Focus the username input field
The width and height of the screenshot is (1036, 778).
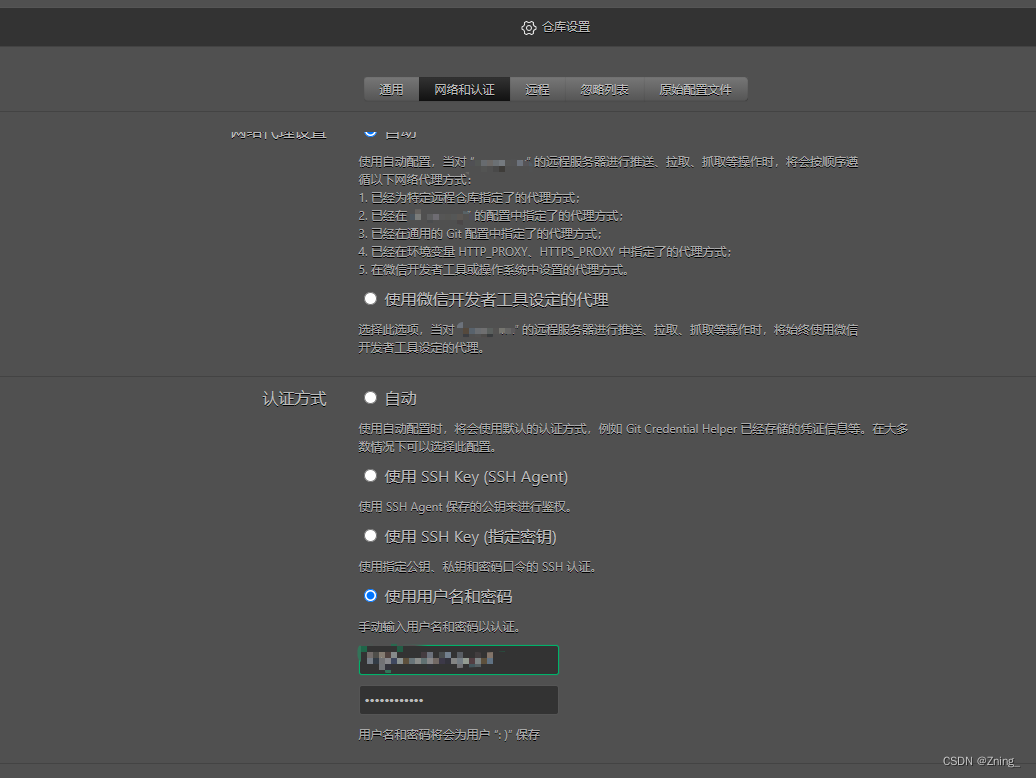[x=459, y=660]
